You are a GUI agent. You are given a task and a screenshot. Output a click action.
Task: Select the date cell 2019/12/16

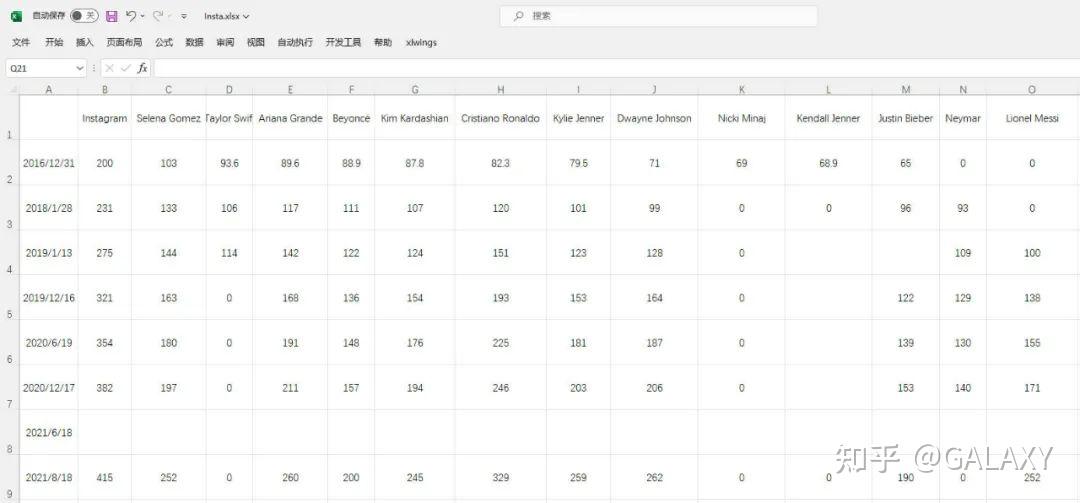[x=48, y=298]
